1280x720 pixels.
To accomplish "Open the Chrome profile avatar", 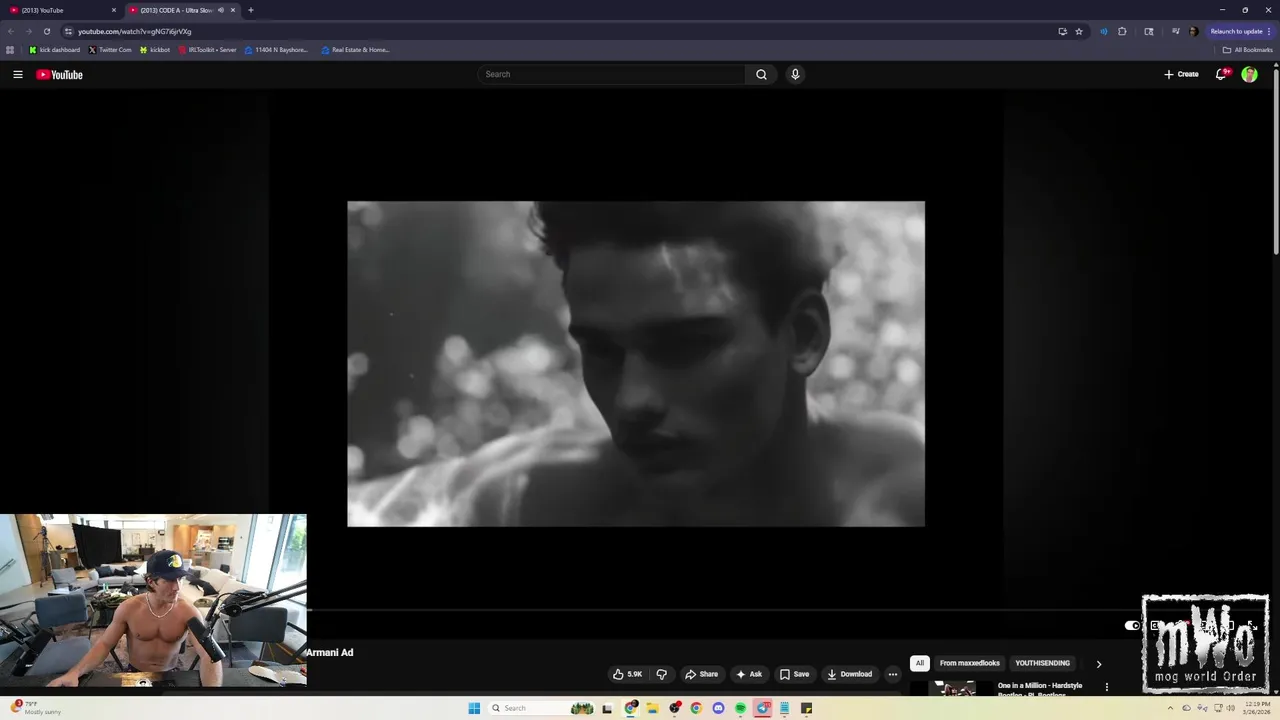I will [1193, 31].
